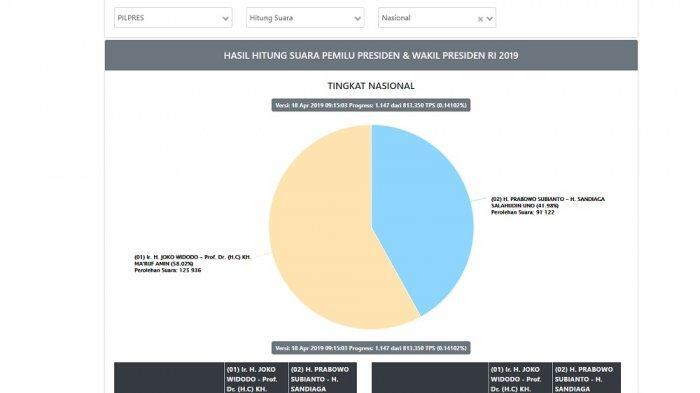Viewport: 700px width, 393px height.
Task: Open the Nasional region dropdown arrow
Action: pos(490,19)
